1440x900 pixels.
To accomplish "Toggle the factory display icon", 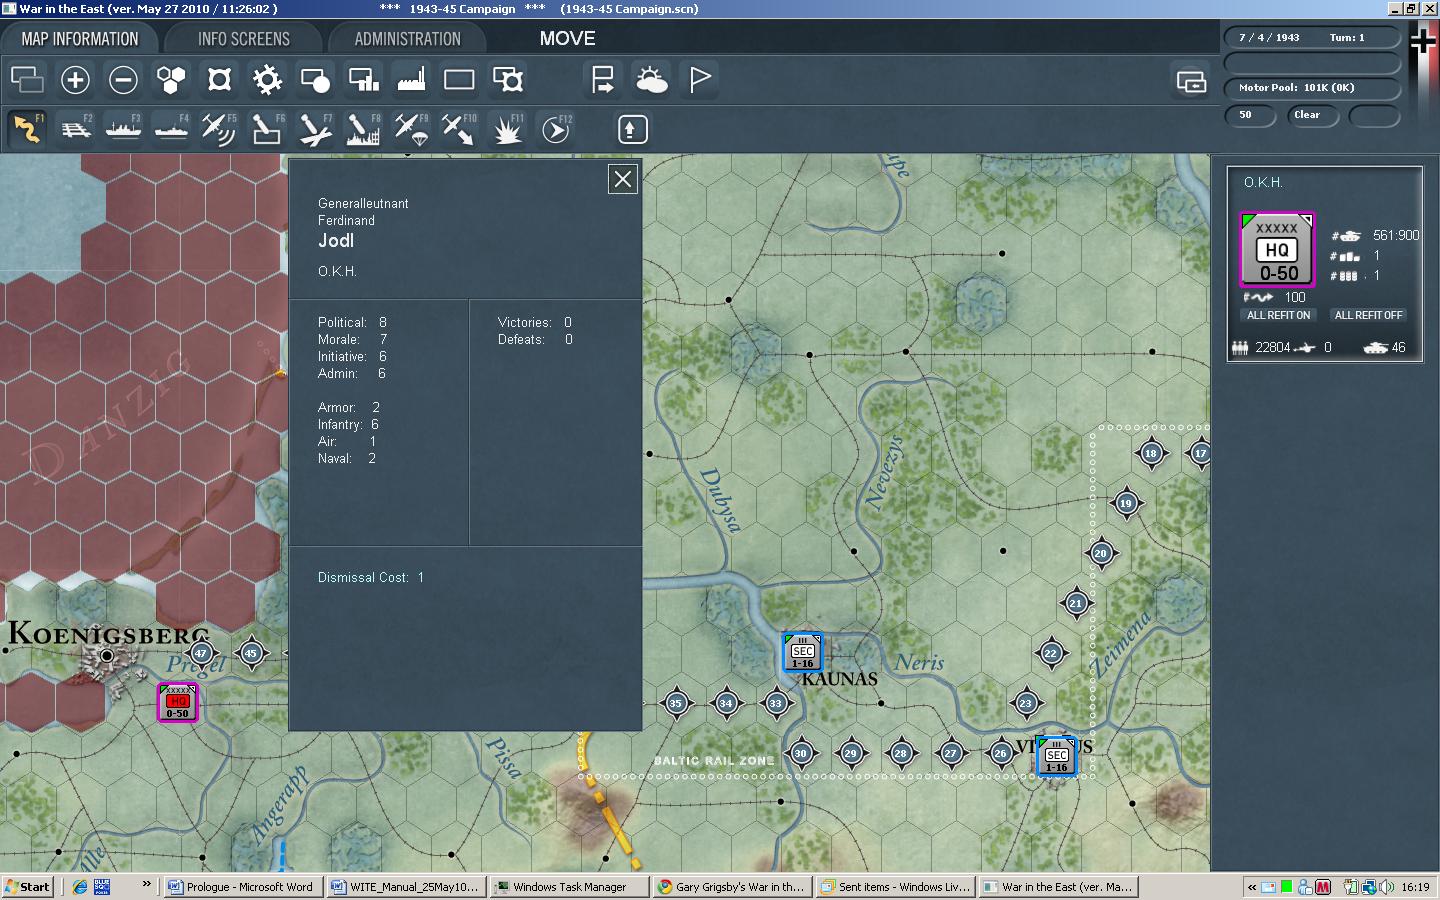I will [x=411, y=79].
